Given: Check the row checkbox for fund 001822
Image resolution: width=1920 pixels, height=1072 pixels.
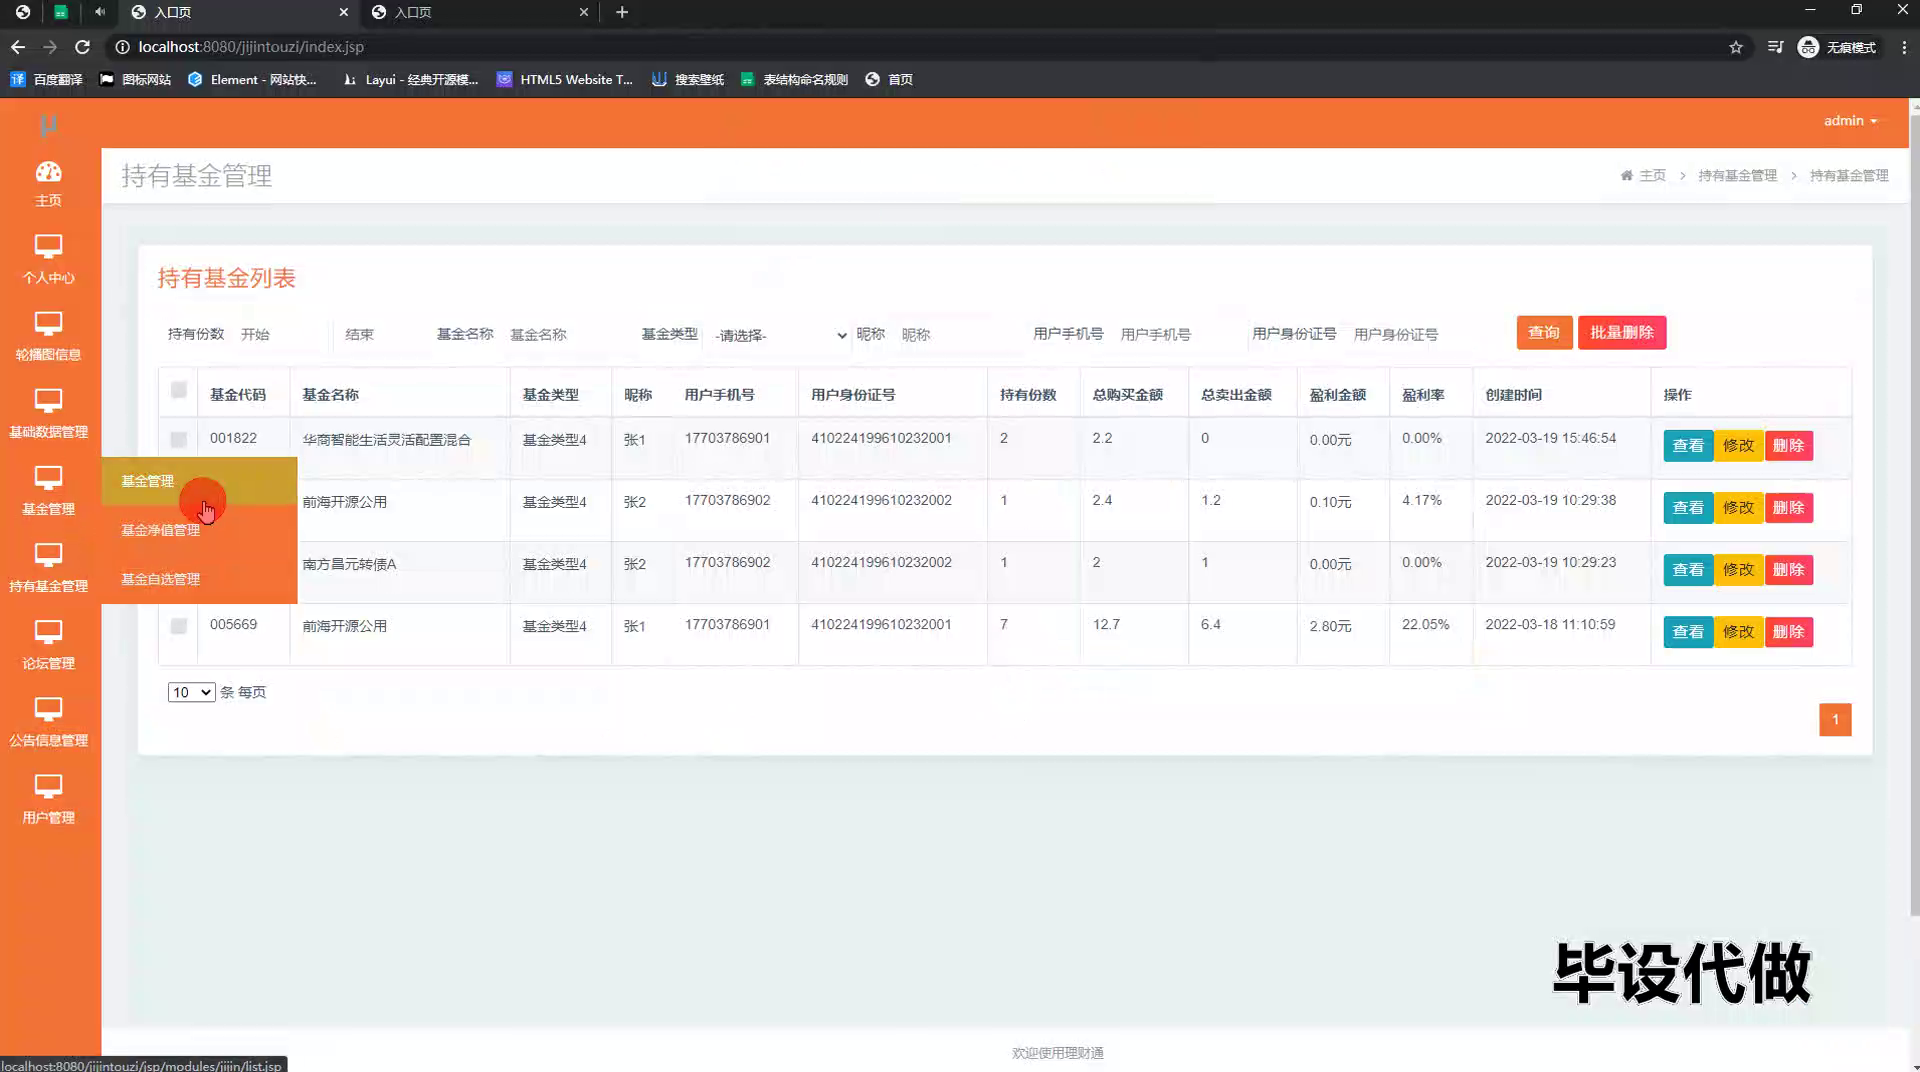Looking at the screenshot, I should [x=178, y=439].
